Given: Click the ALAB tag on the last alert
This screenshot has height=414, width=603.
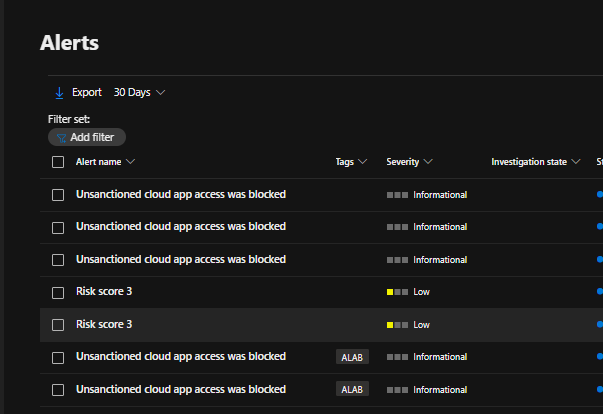Looking at the screenshot, I should tap(353, 389).
